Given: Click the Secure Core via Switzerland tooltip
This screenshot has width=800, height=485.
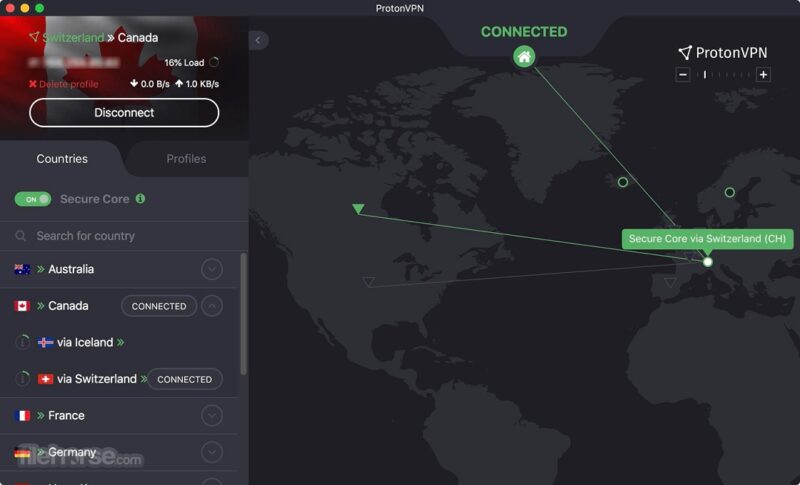Looking at the screenshot, I should tap(707, 239).
